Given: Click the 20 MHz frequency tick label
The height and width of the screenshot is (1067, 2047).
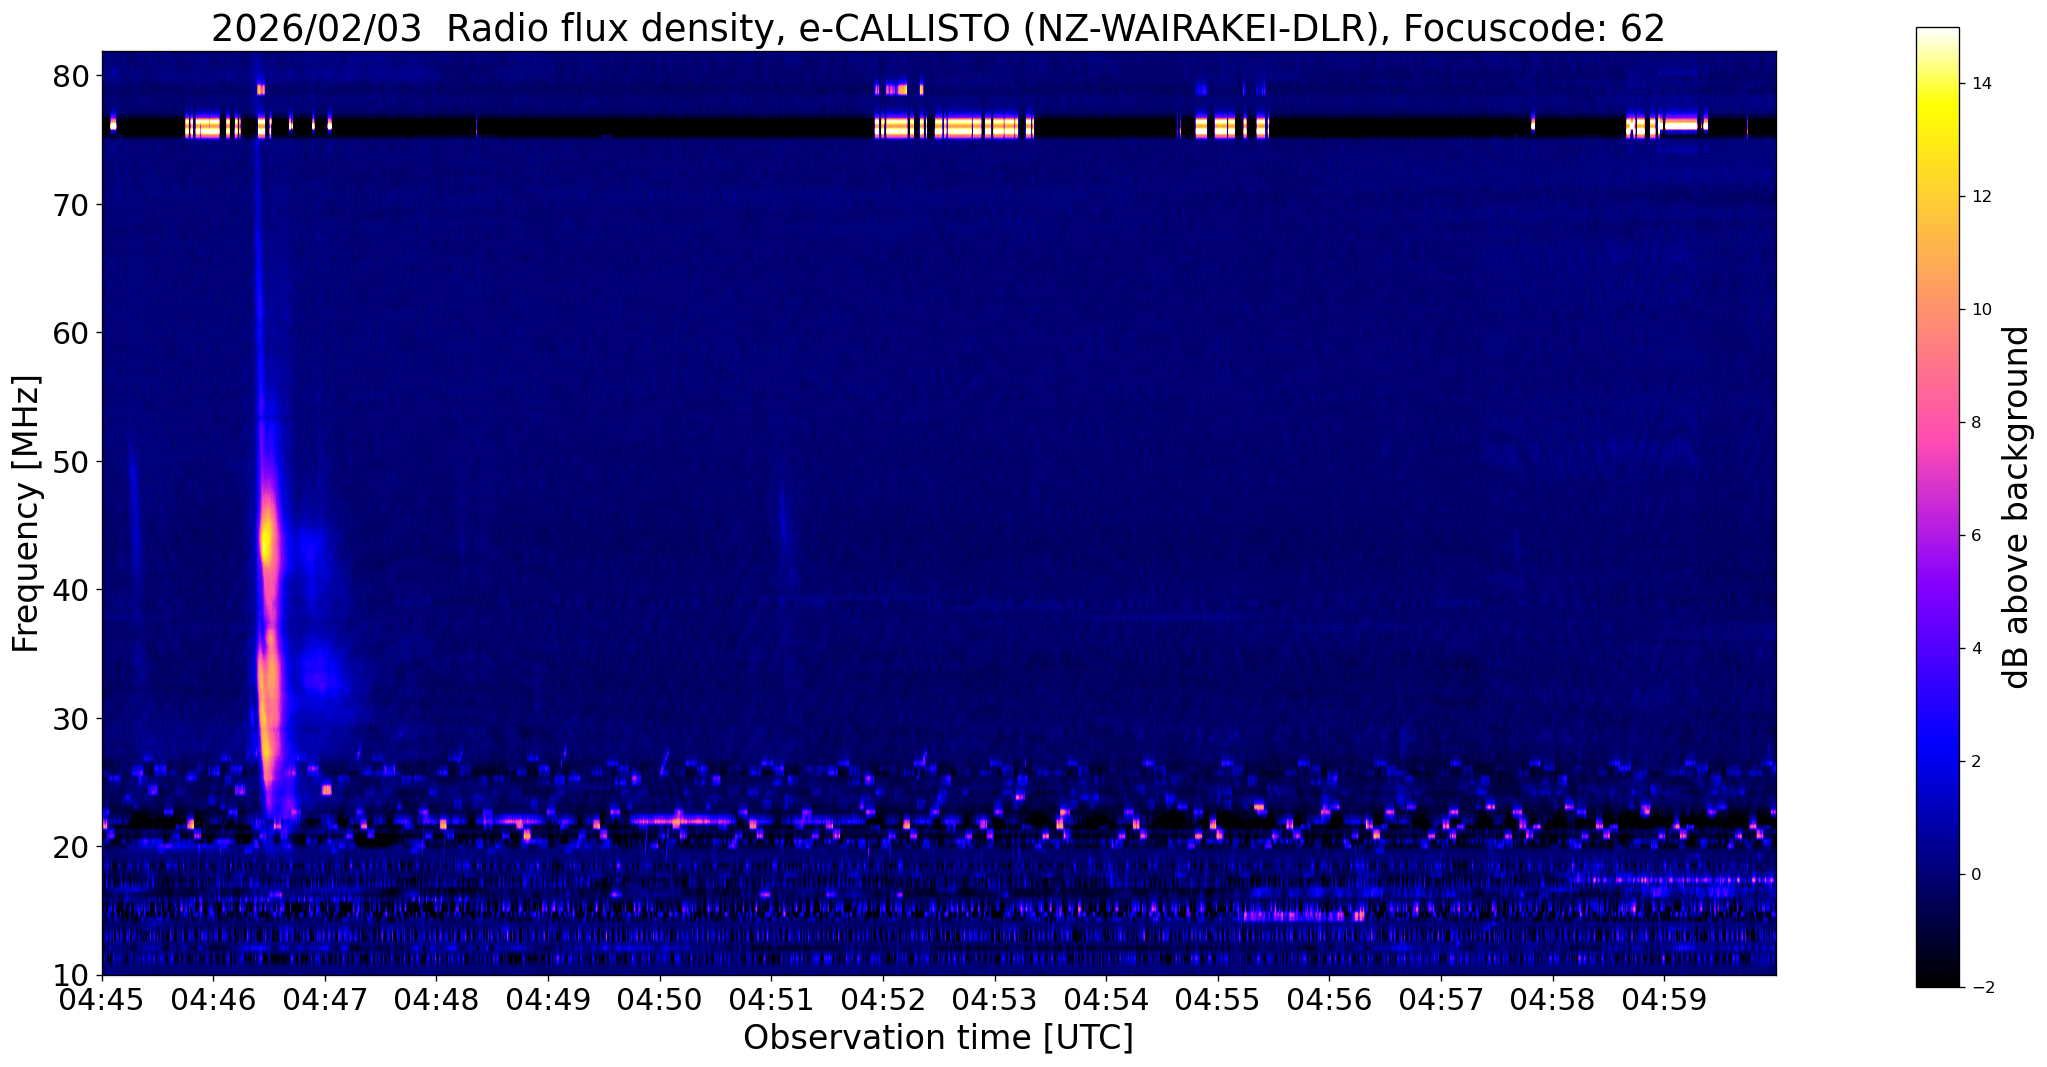Looking at the screenshot, I should tap(71, 847).
